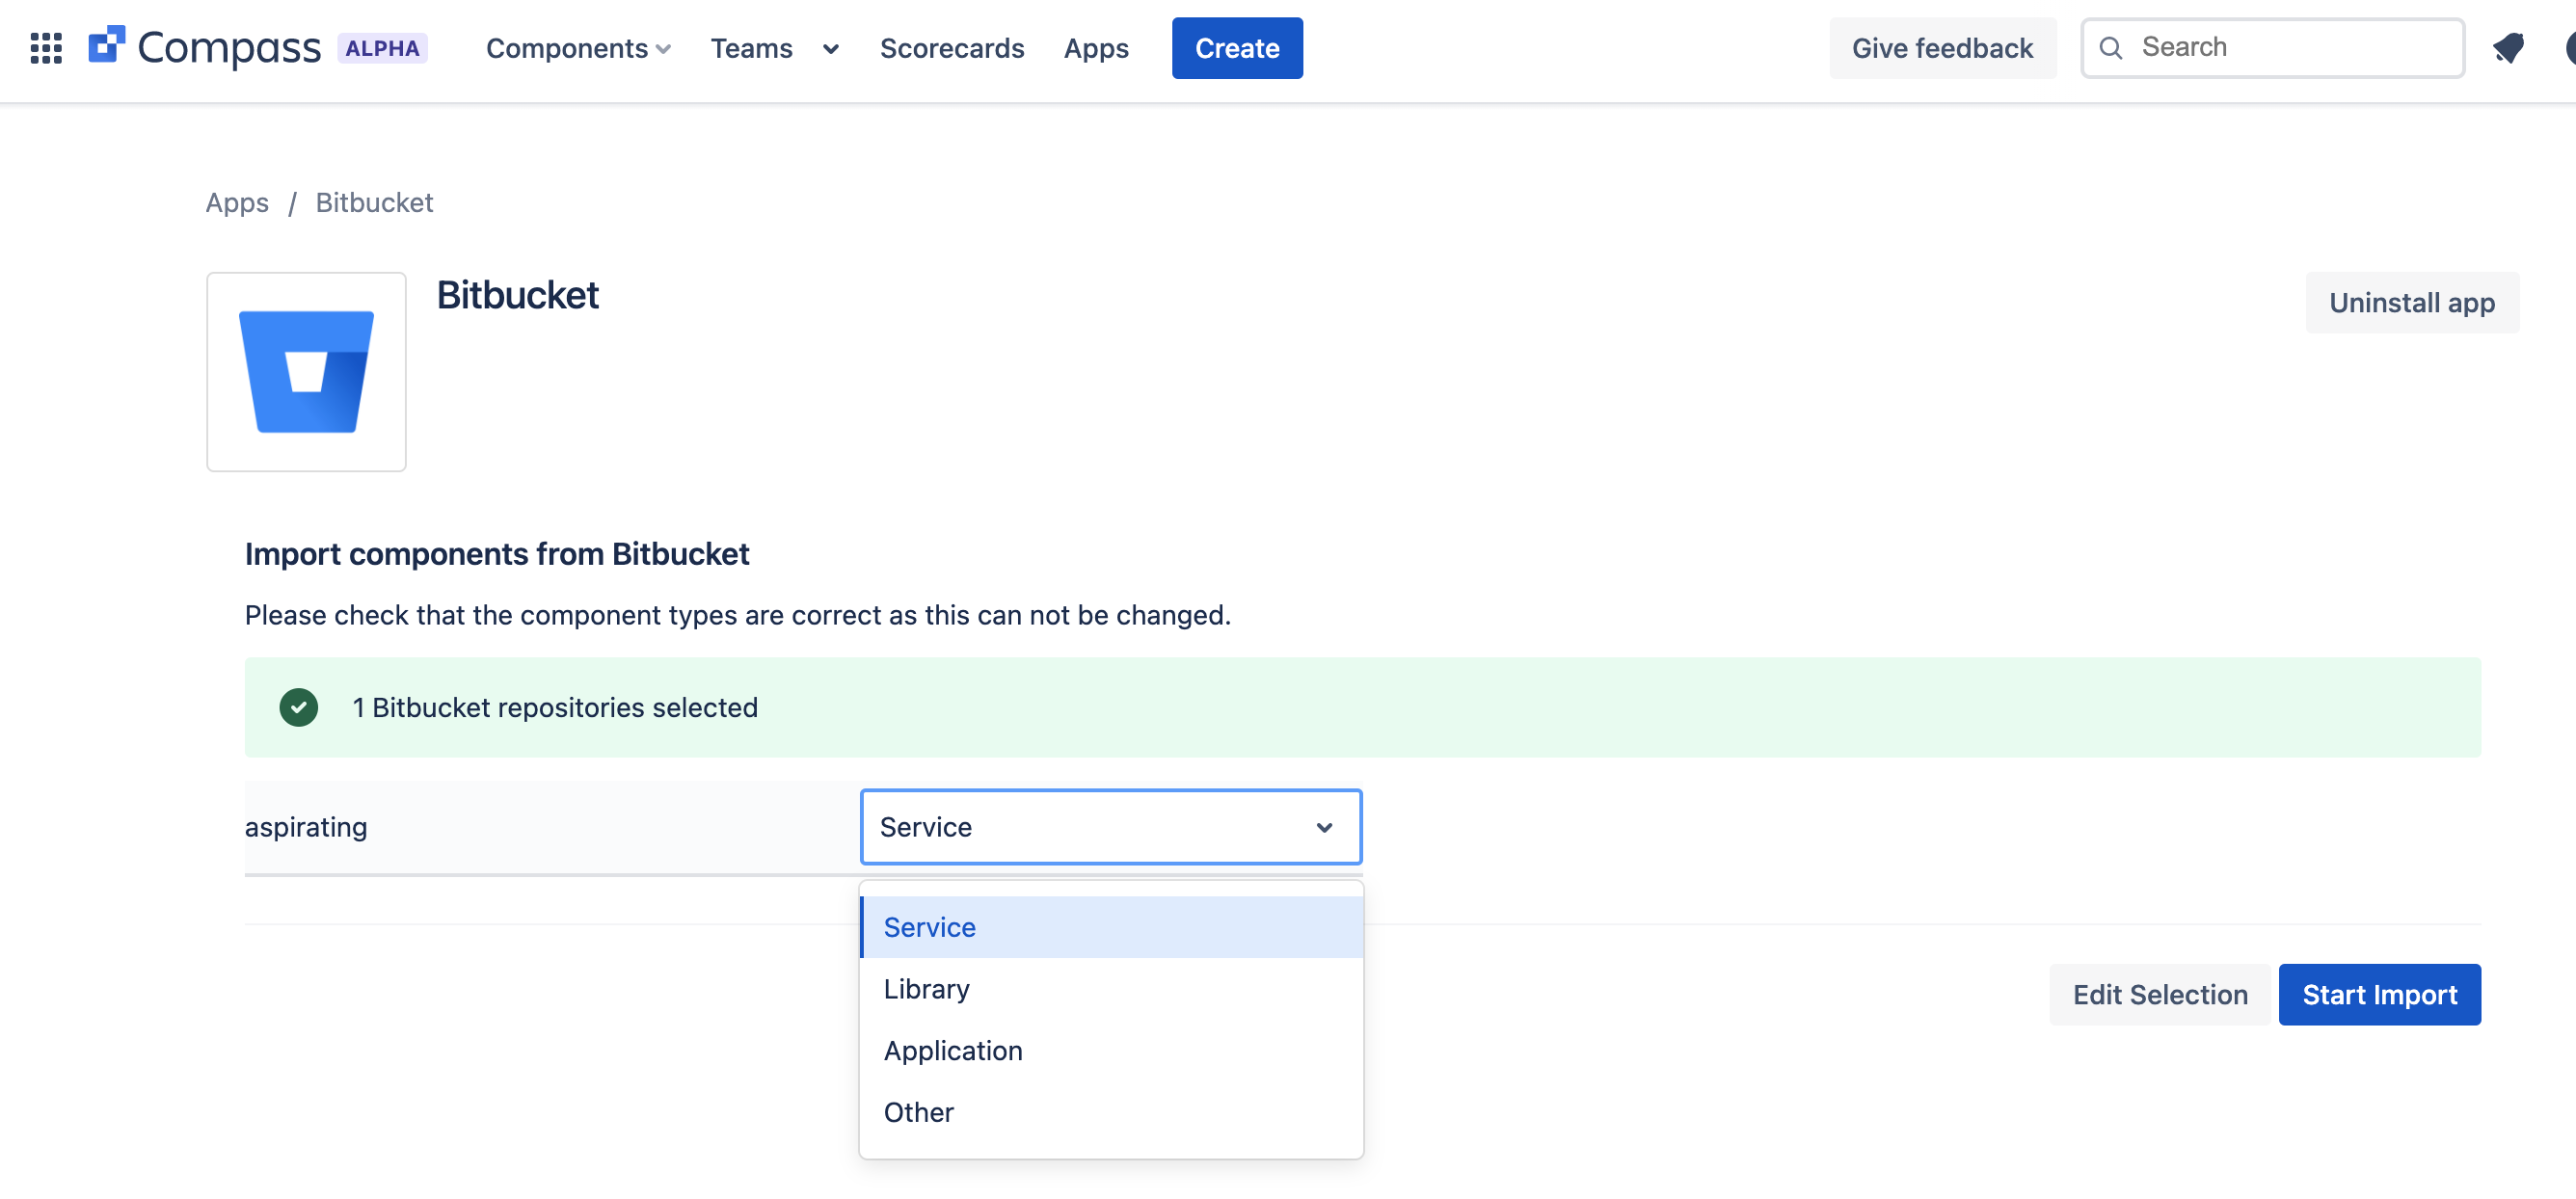Click the Edit Selection button

[2160, 995]
